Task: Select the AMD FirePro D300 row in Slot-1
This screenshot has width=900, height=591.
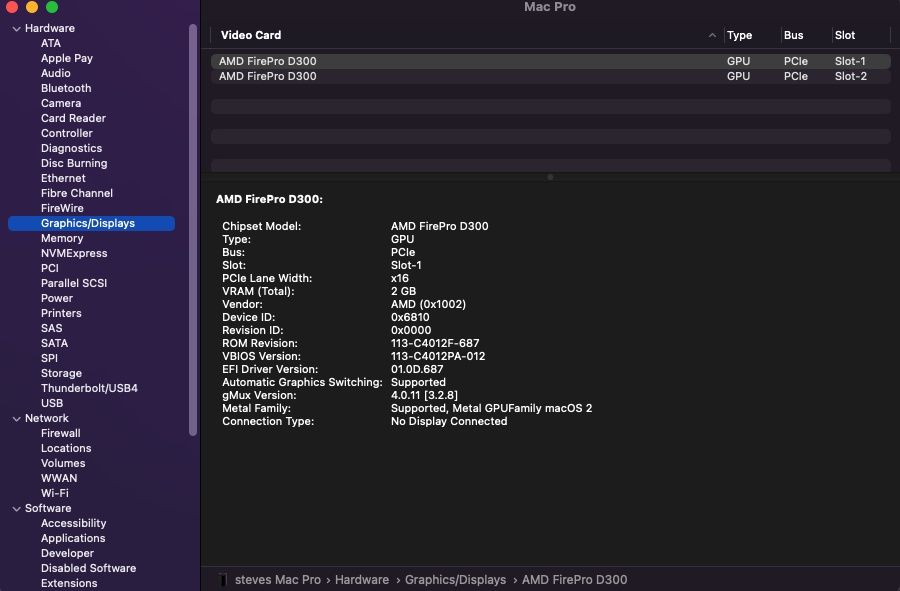Action: pos(550,61)
